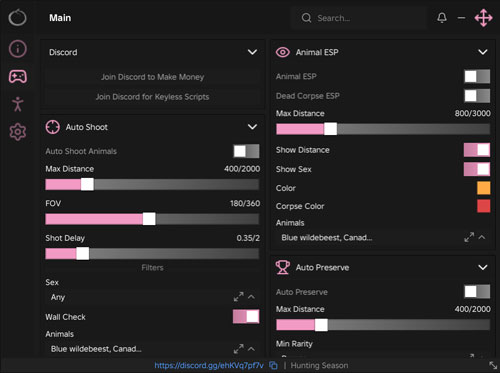Image resolution: width=500 pixels, height=373 pixels.
Task: Copy the Discord link with copy icon
Action: (x=273, y=365)
